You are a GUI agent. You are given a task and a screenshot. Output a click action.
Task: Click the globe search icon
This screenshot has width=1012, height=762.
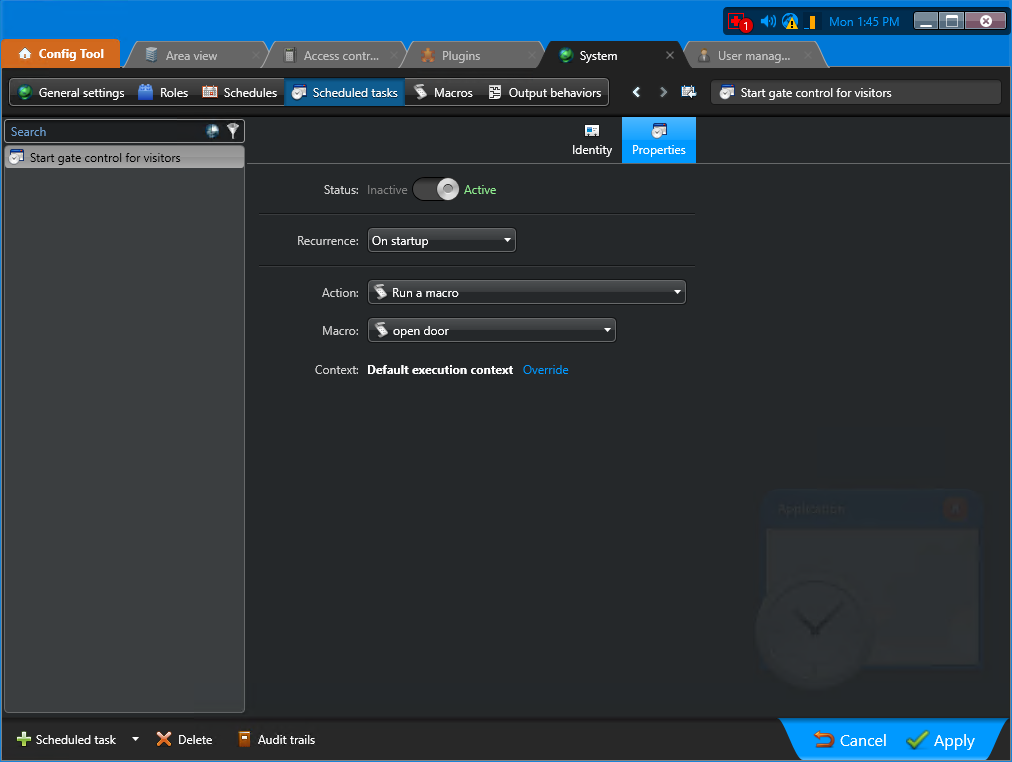pos(211,131)
